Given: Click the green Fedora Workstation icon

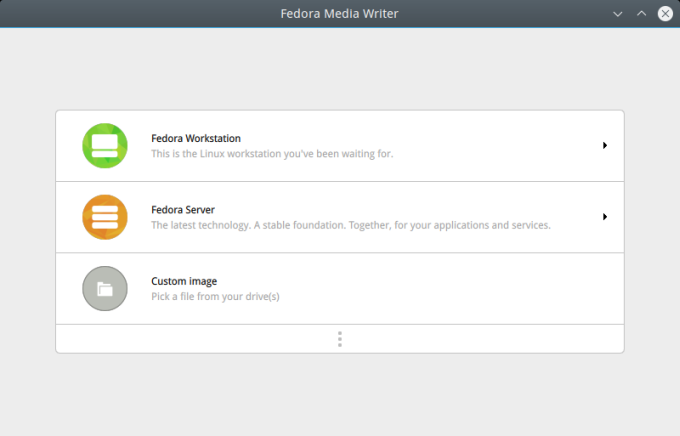Looking at the screenshot, I should click(105, 146).
